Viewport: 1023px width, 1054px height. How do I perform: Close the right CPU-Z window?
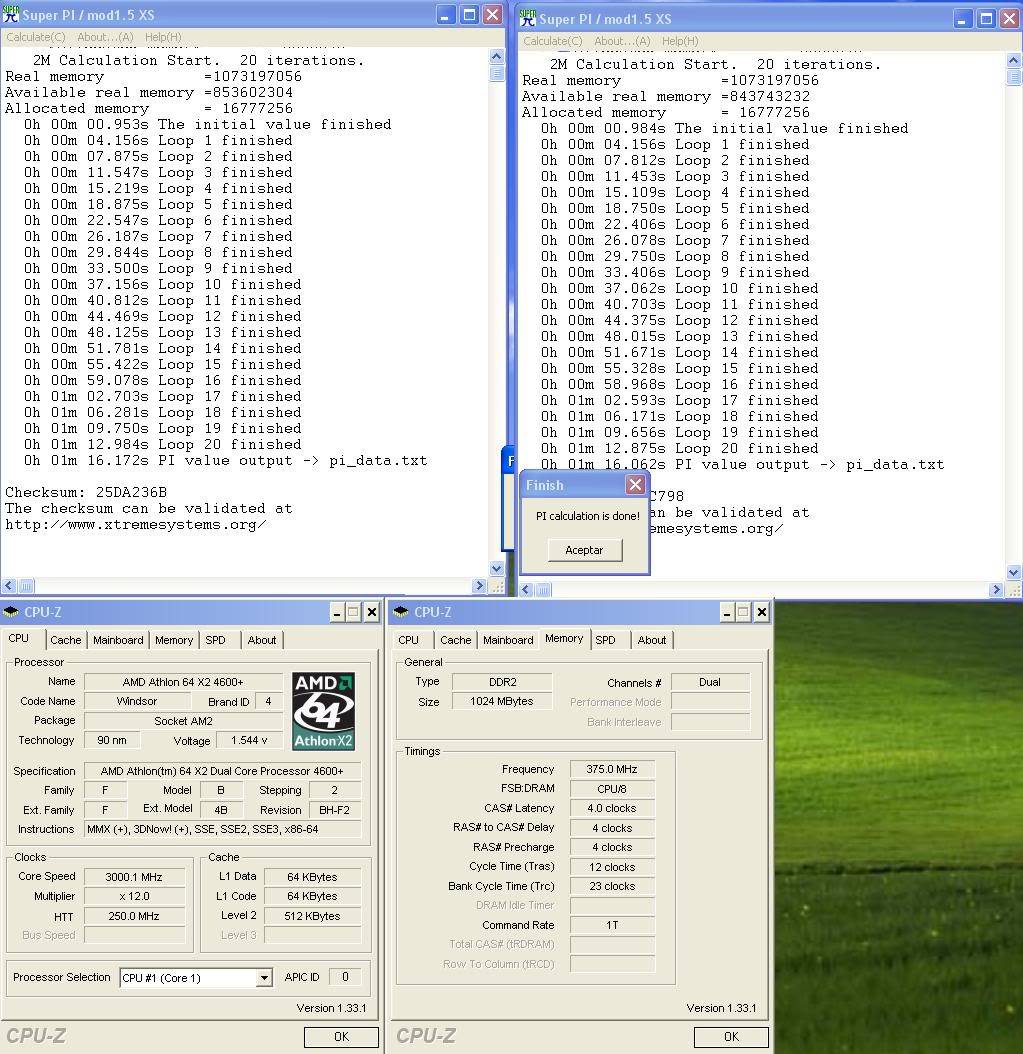pos(761,612)
